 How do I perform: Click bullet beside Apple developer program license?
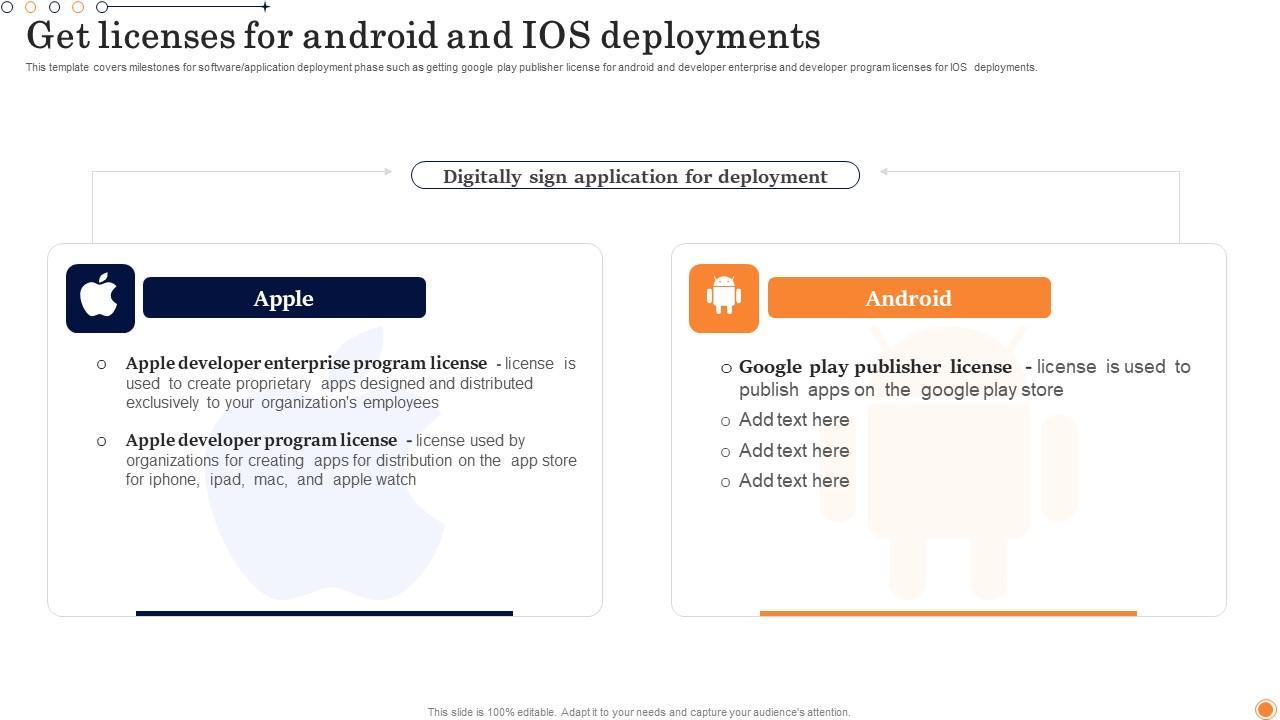point(101,441)
